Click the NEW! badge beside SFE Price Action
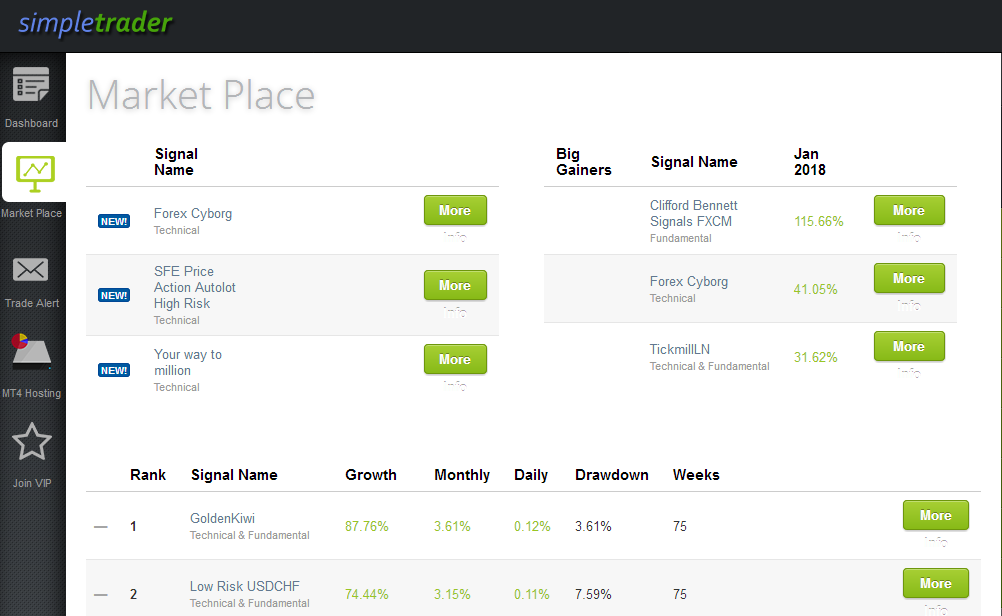This screenshot has width=1002, height=616. (114, 295)
